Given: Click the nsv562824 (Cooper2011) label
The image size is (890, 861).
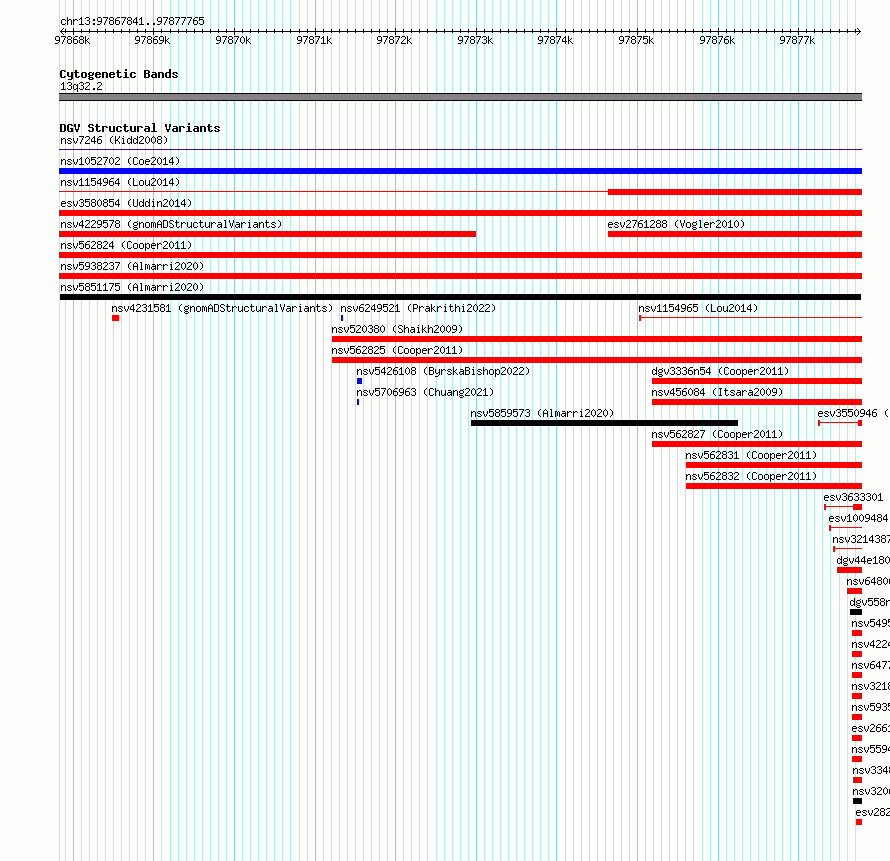Looking at the screenshot, I should tap(126, 245).
